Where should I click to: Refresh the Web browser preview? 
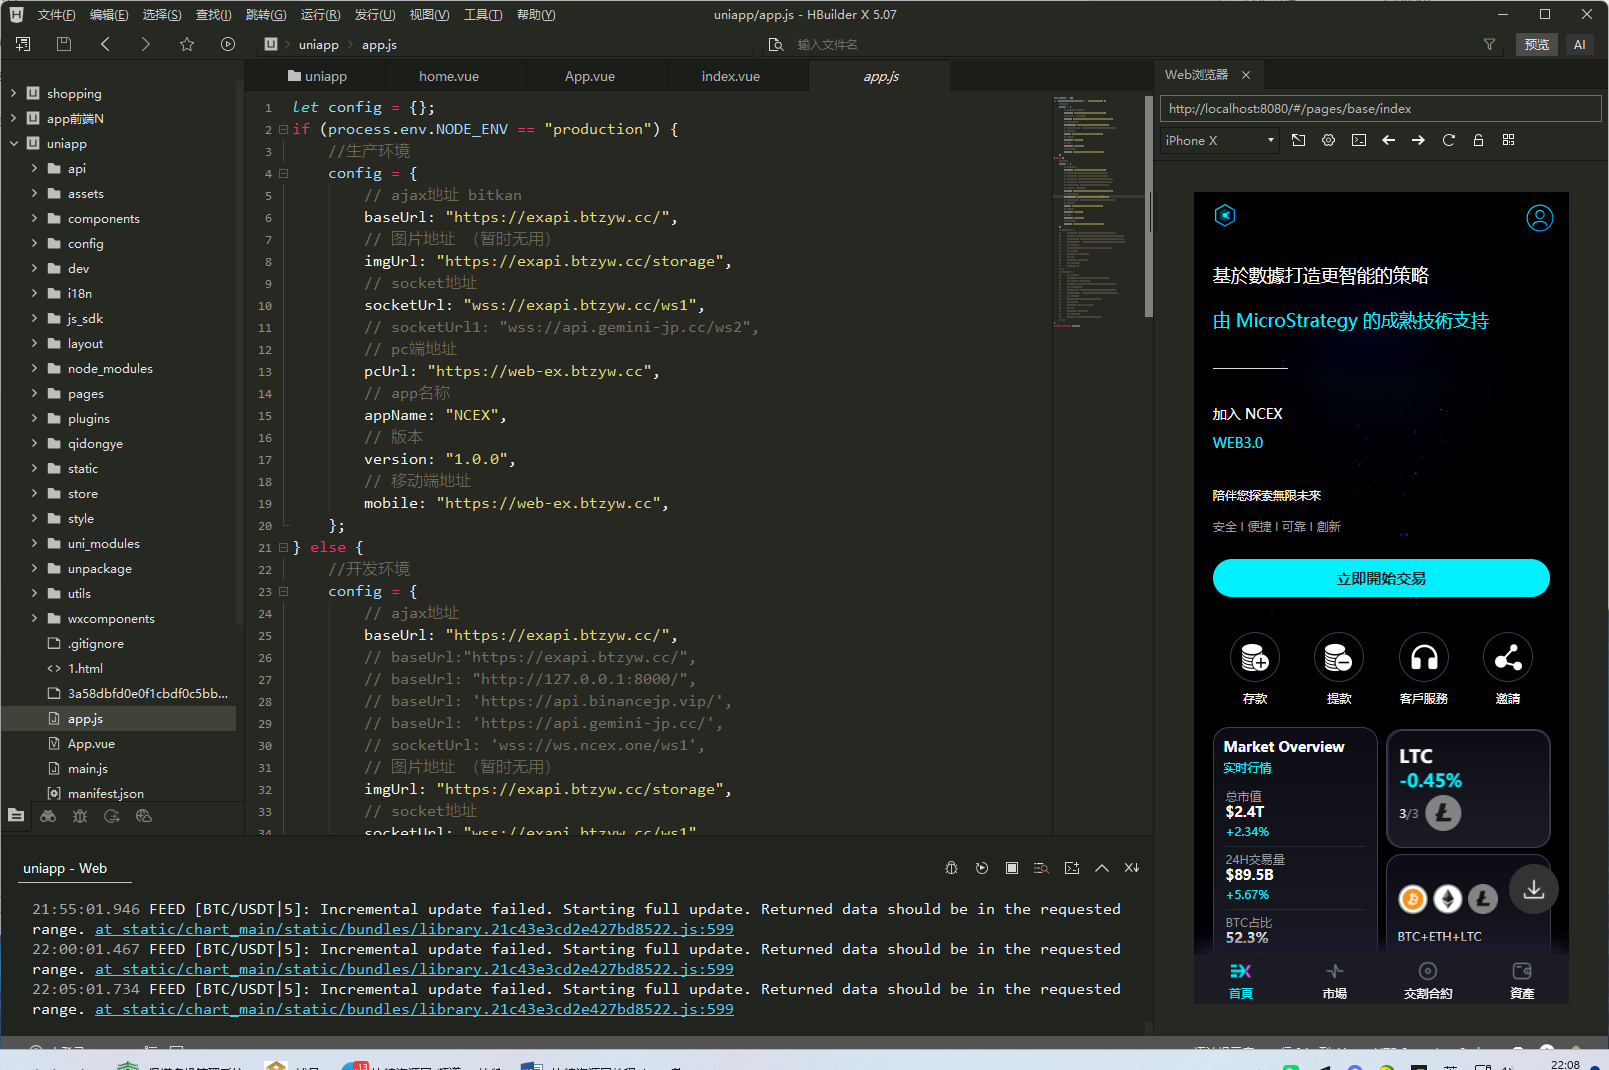click(1449, 140)
